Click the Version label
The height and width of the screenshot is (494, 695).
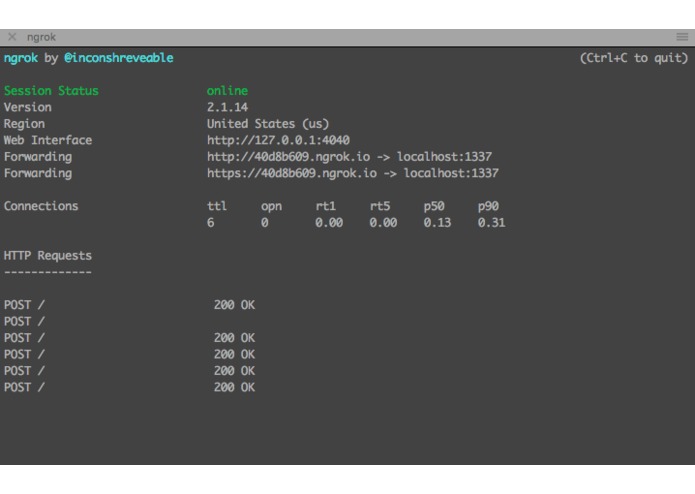click(27, 107)
